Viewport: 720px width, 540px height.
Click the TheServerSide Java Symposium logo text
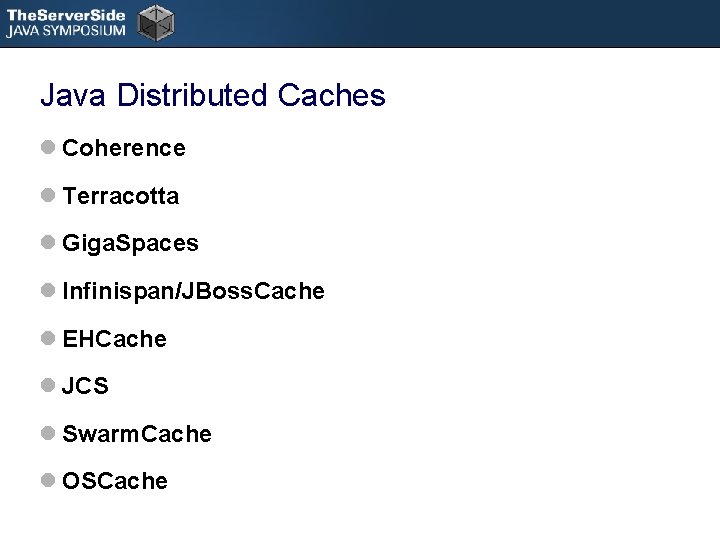[66, 23]
